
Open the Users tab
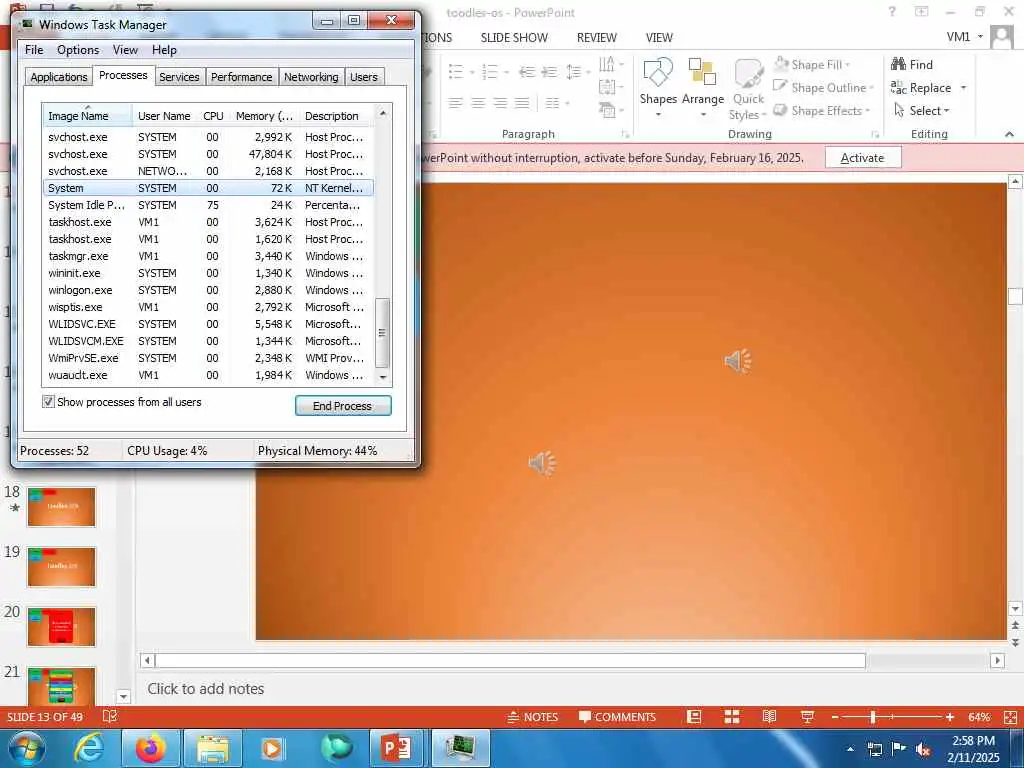364,77
